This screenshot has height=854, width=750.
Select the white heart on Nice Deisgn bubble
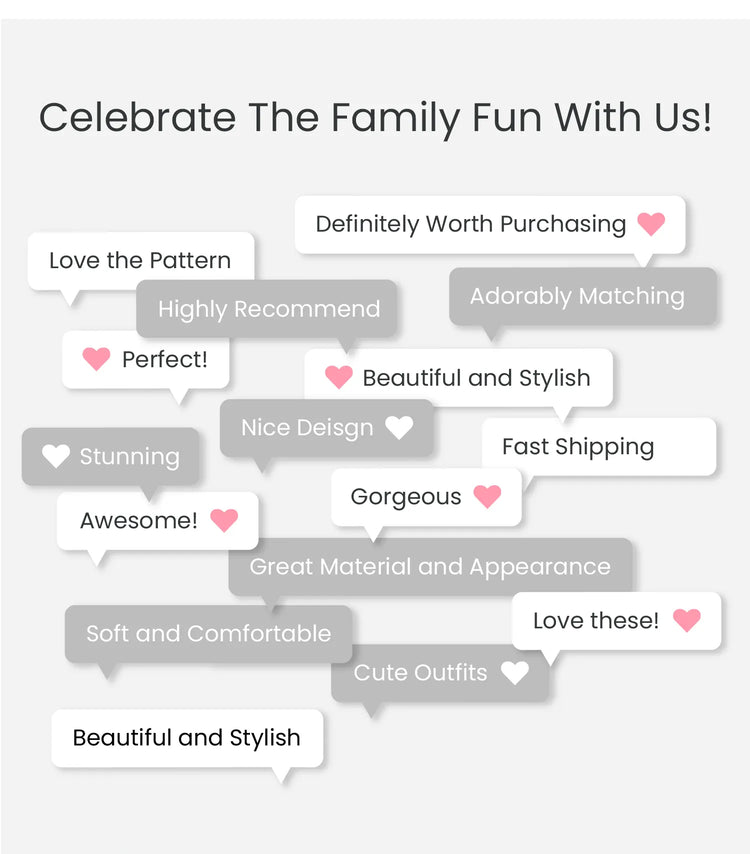point(399,428)
